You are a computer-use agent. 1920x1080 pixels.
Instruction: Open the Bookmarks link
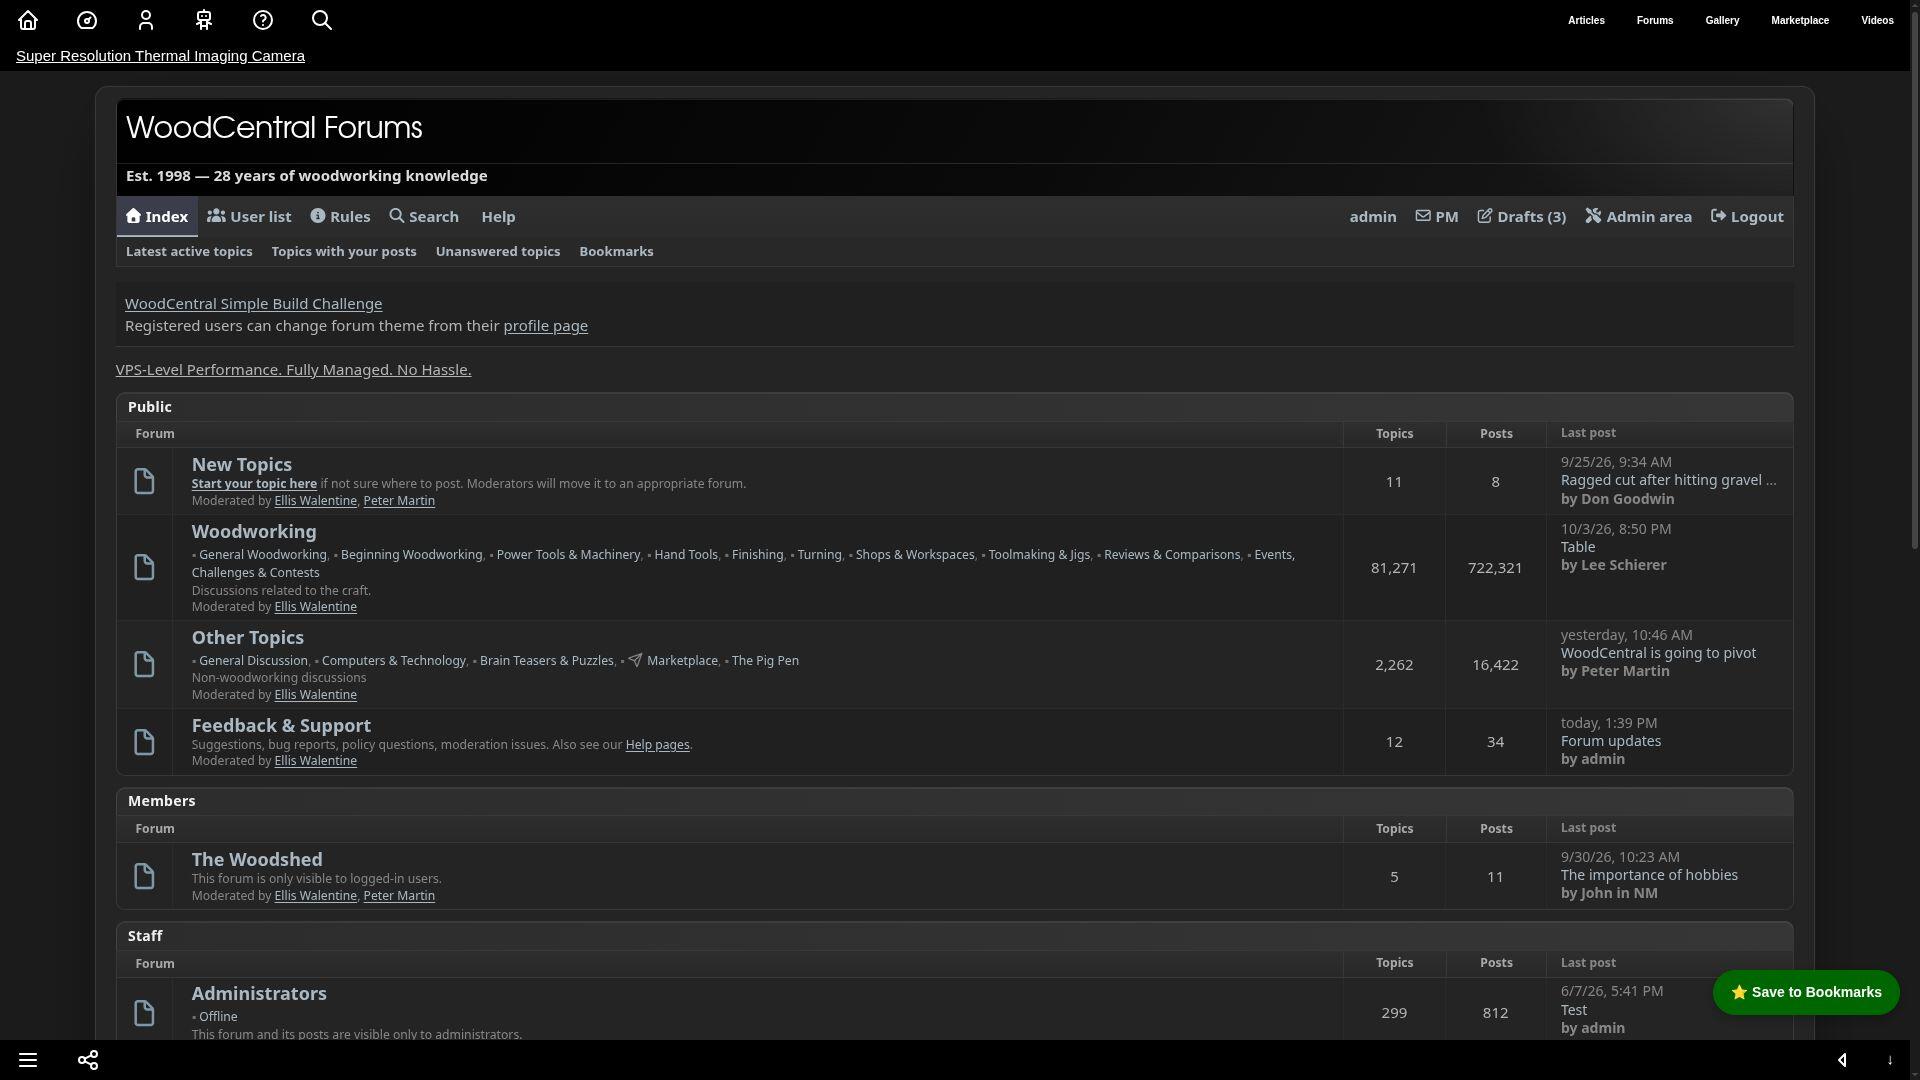coord(616,251)
